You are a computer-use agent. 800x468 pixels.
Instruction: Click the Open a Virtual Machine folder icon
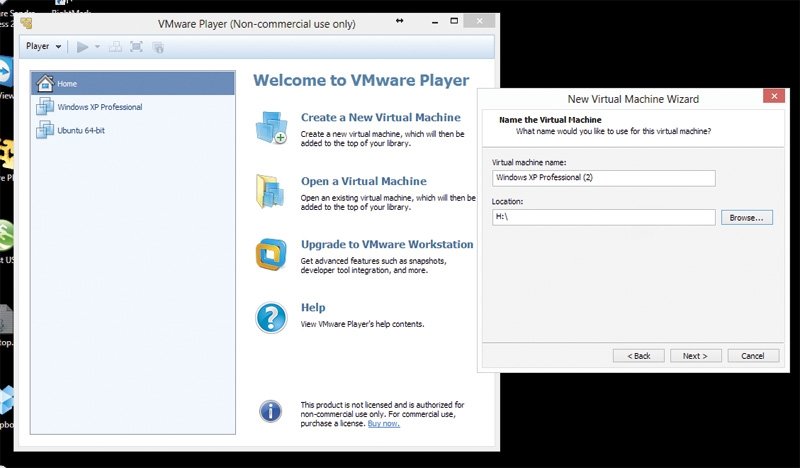[x=270, y=191]
